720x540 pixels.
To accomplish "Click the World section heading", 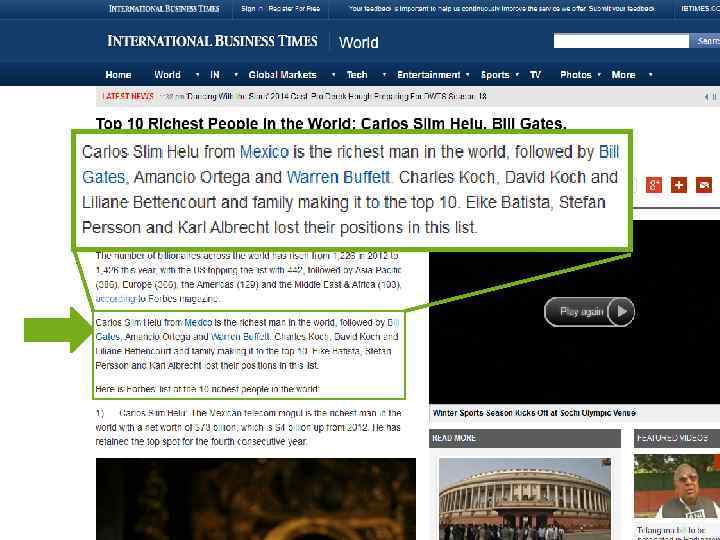I will 359,42.
